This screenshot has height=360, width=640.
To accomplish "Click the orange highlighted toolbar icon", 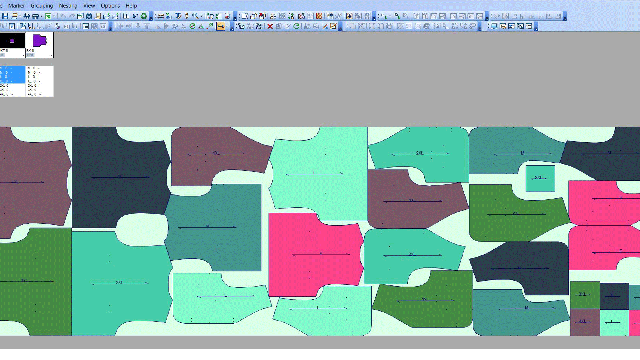I will pos(221,26).
